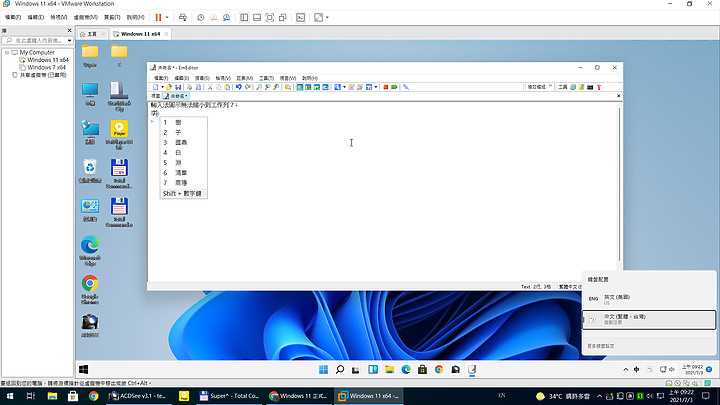Launch Microsoft Edge from guest taskbar
The image size is (720, 405).
[406, 370]
